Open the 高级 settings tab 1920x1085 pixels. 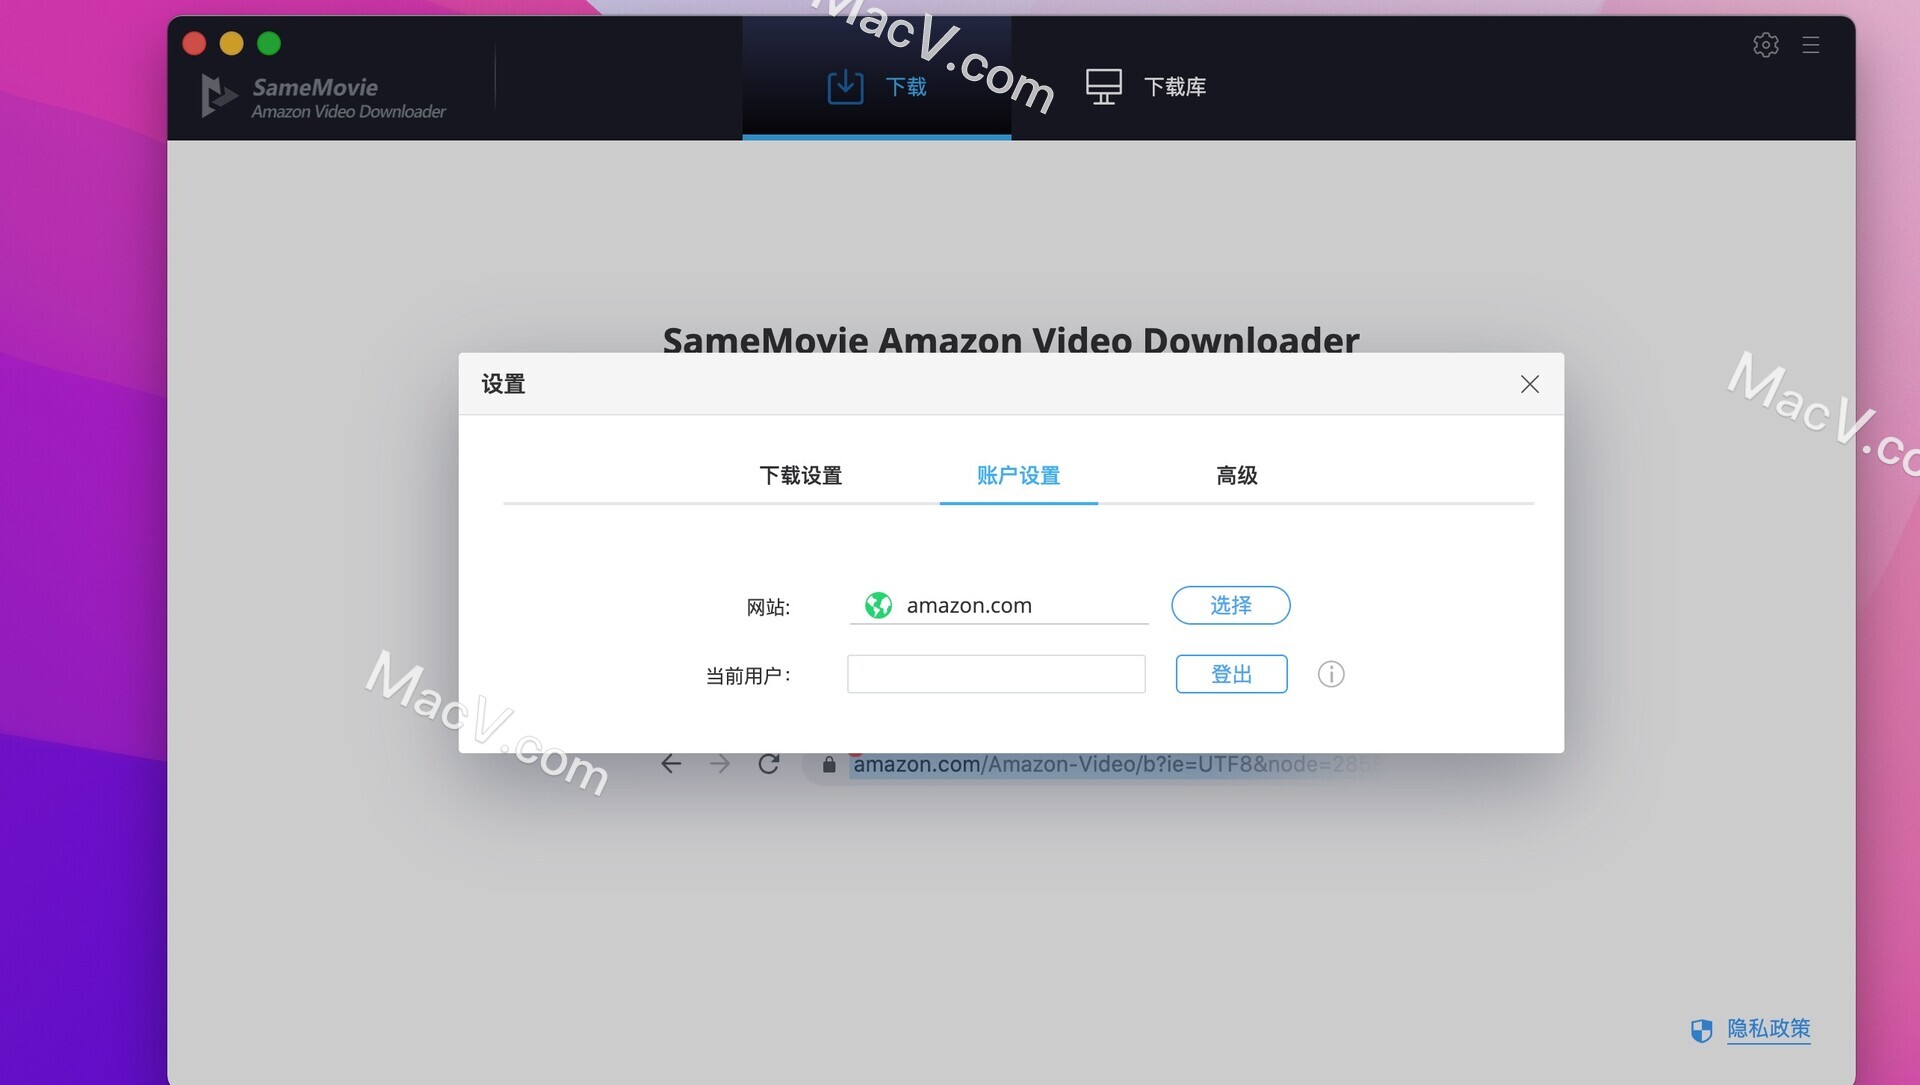[1237, 476]
